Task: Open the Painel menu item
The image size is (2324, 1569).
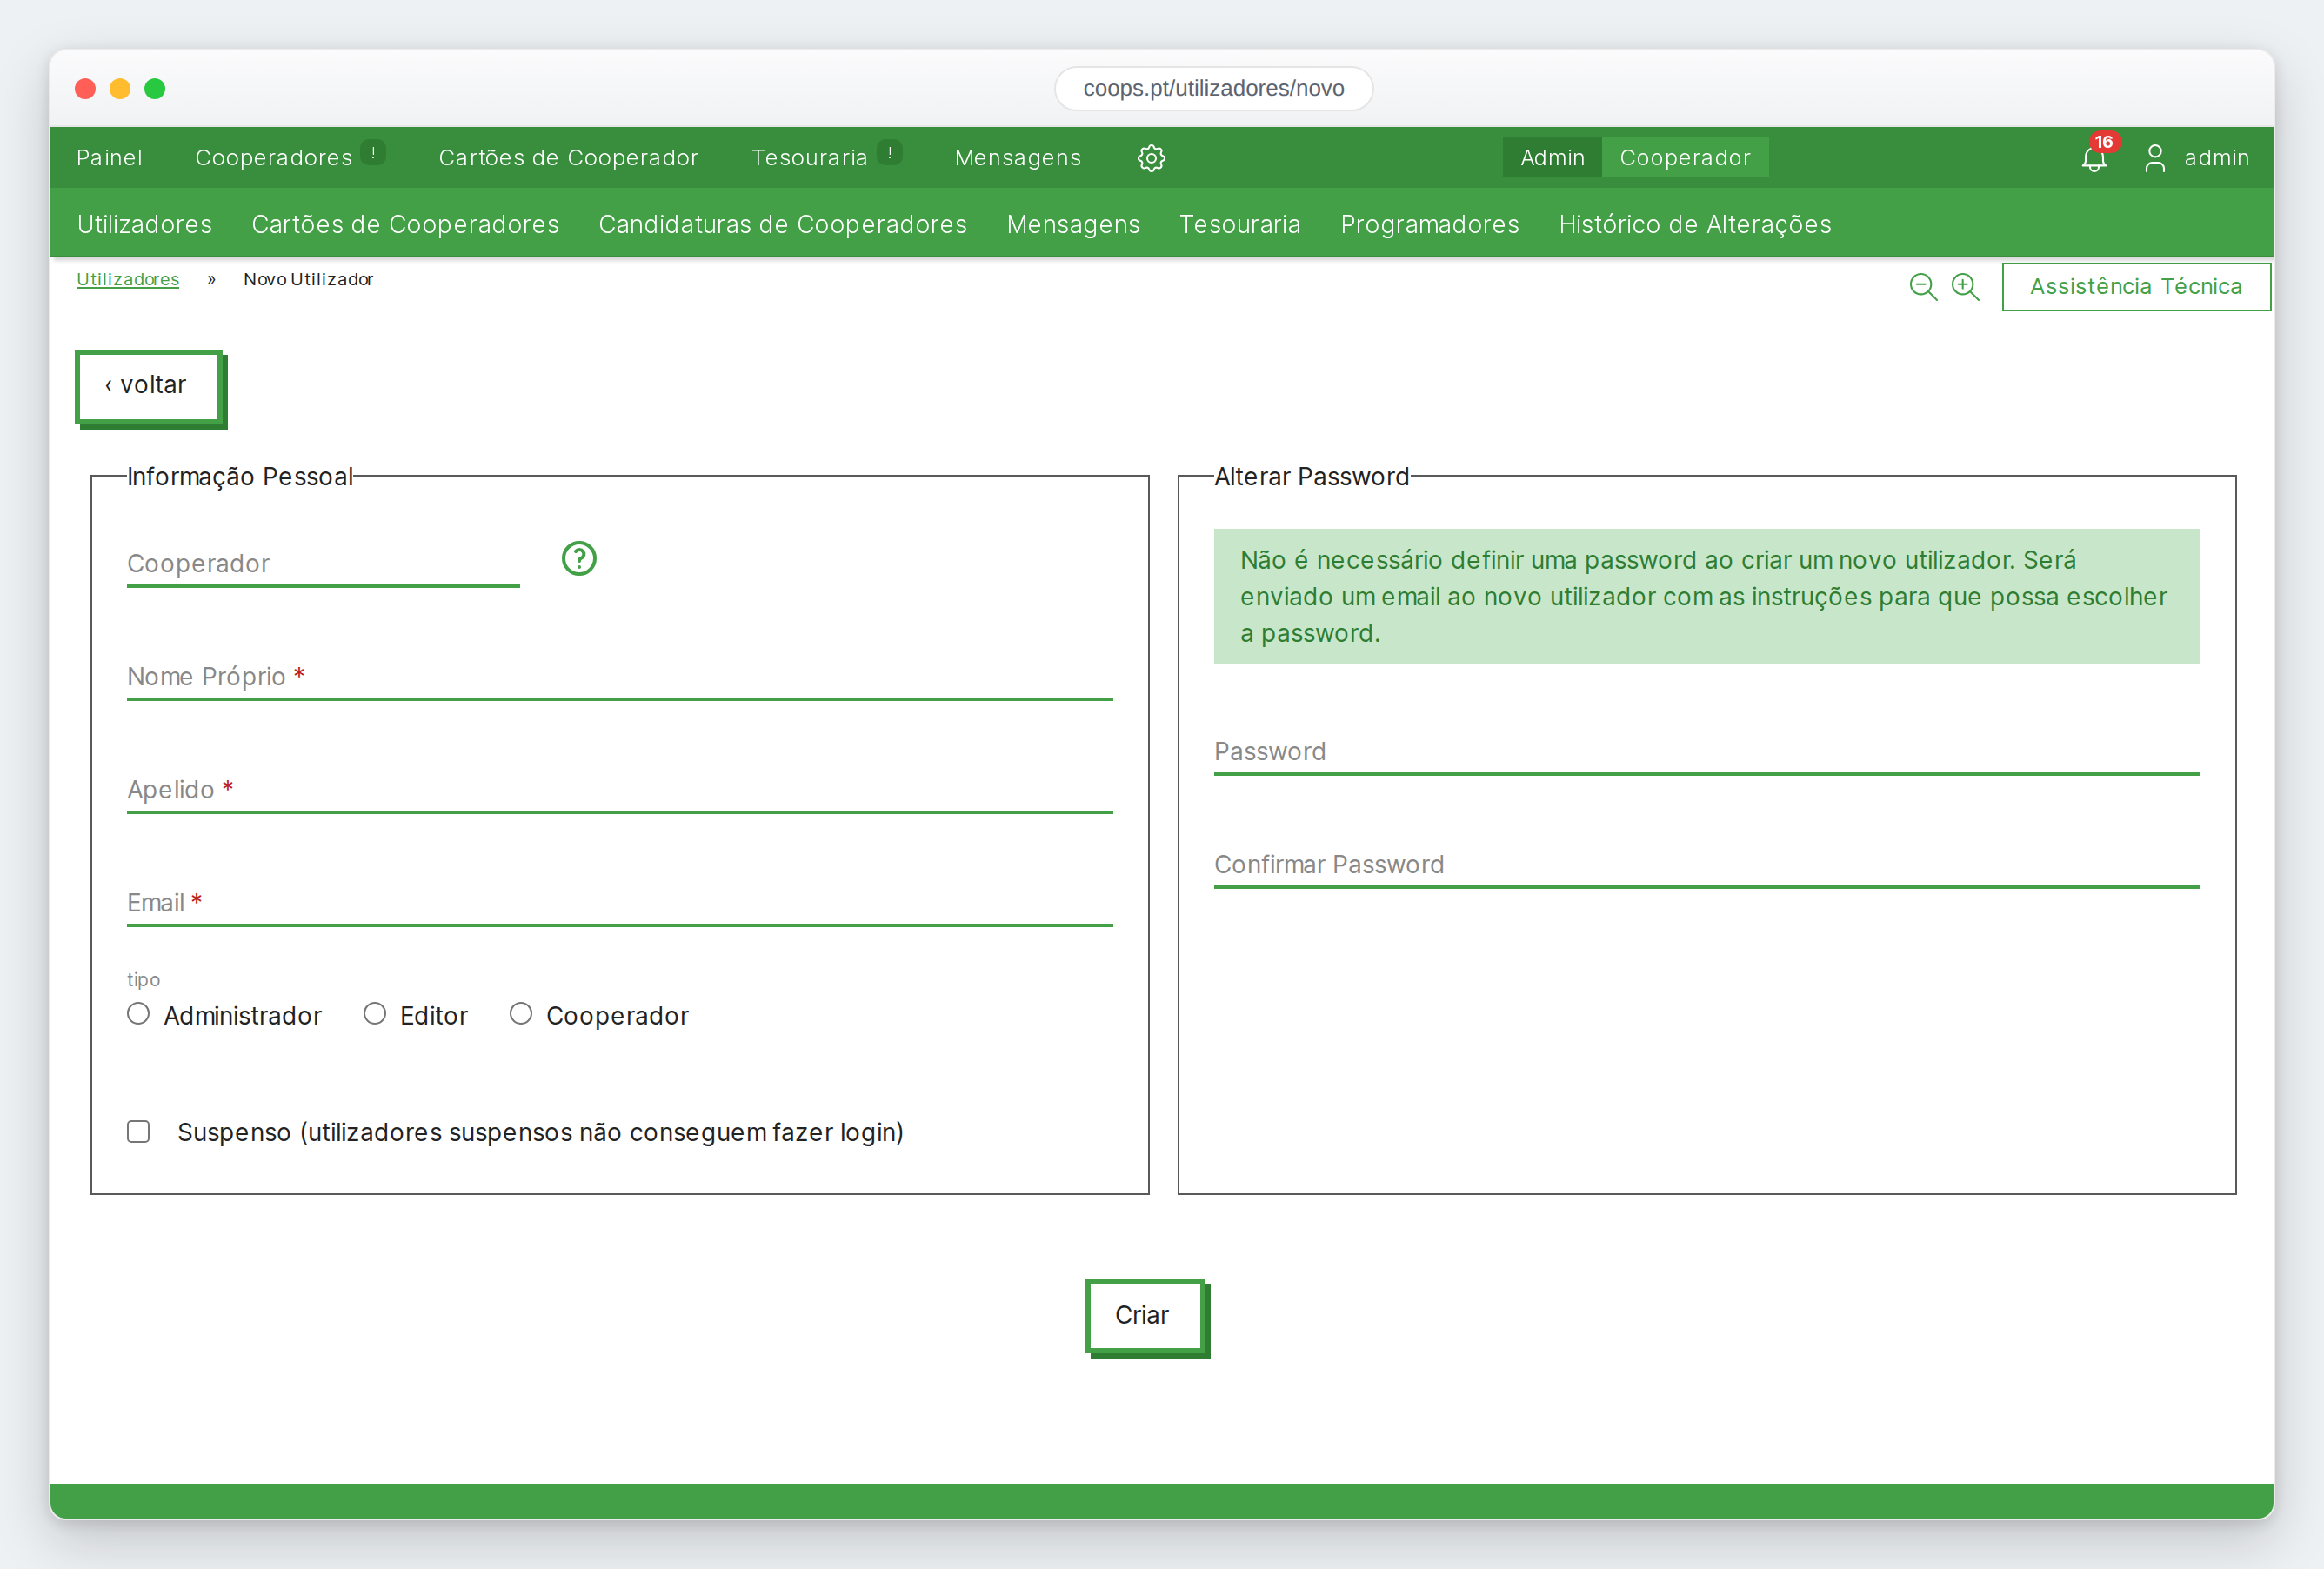Action: point(109,158)
